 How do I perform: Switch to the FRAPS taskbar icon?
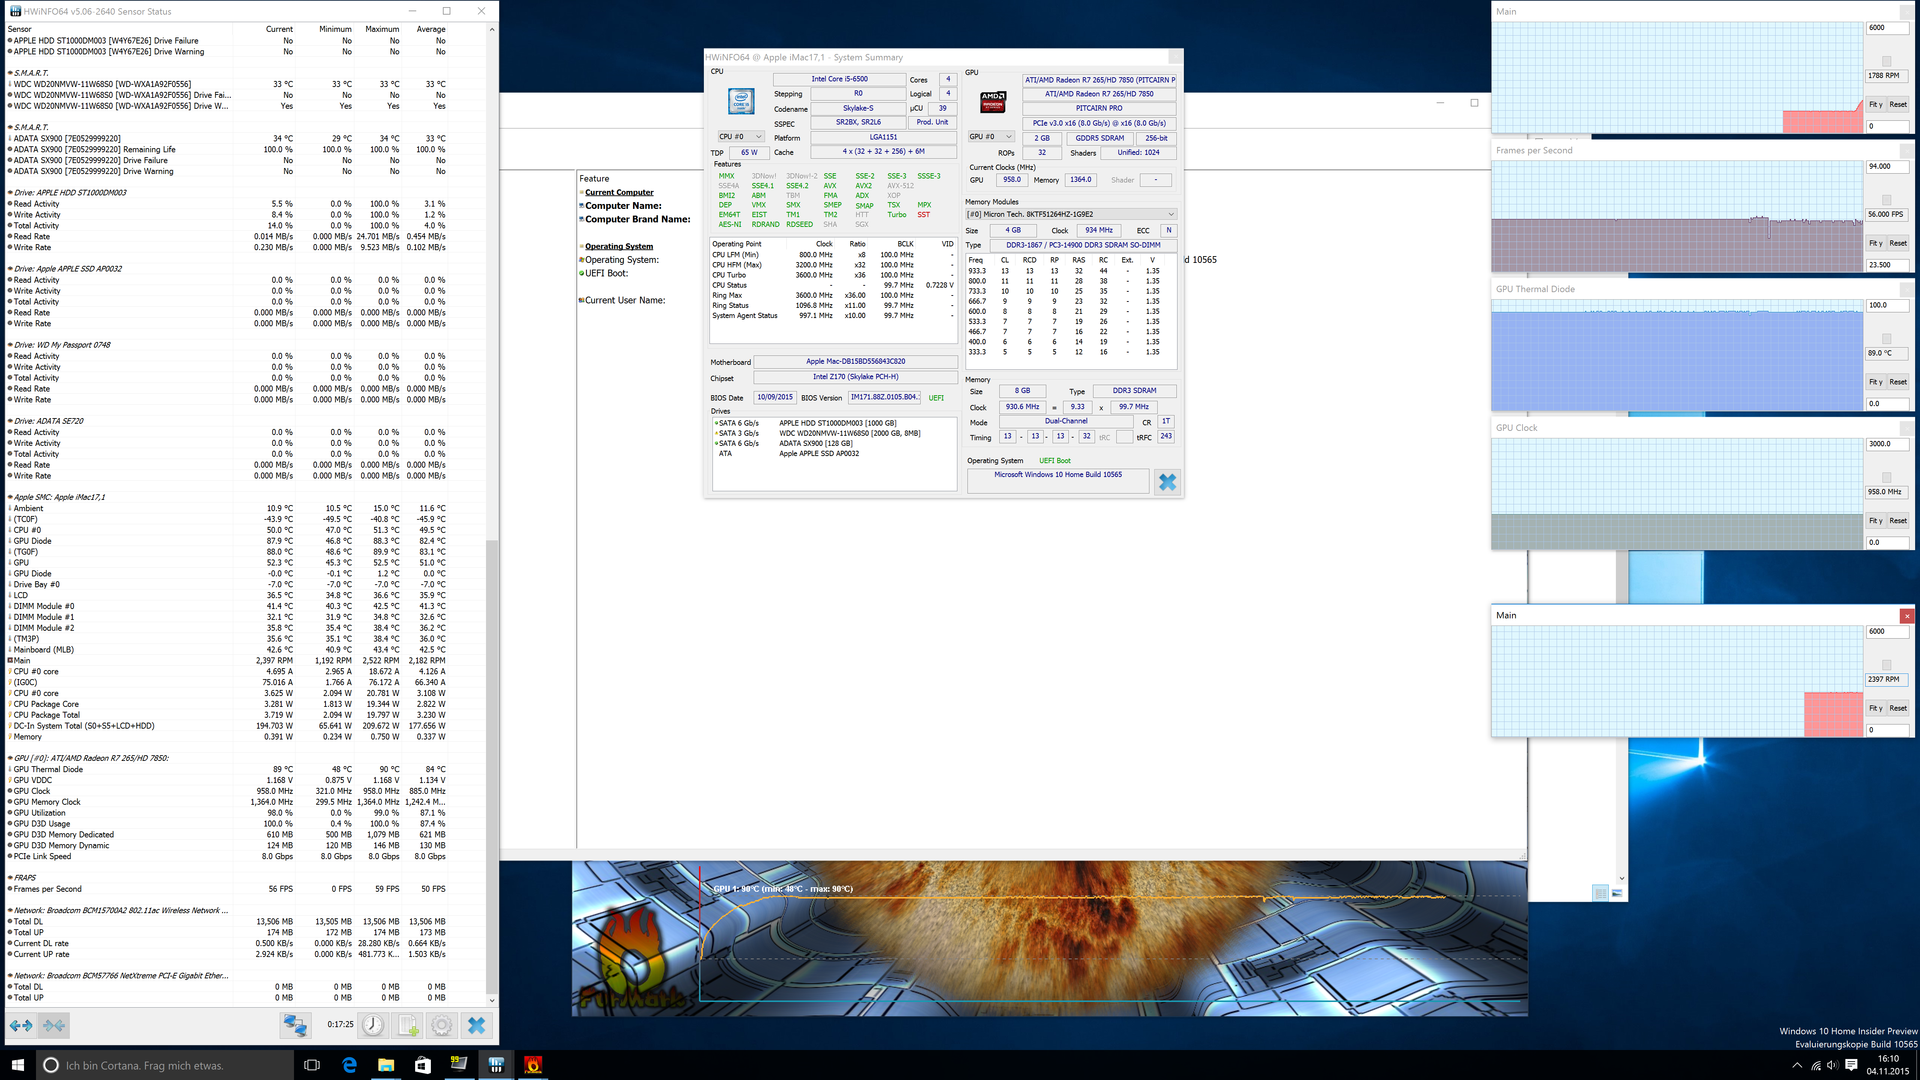[459, 1065]
